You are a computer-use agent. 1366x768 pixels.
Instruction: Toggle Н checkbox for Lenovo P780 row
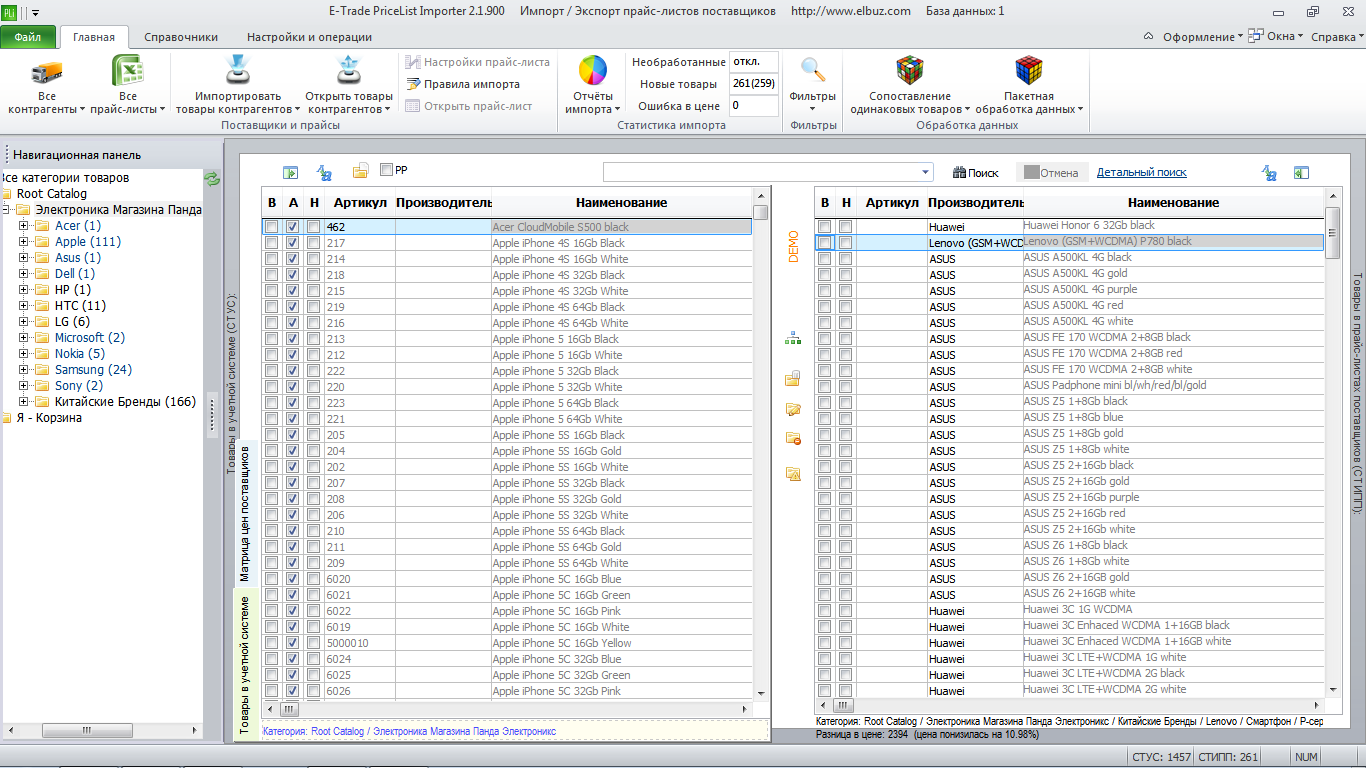pos(846,243)
